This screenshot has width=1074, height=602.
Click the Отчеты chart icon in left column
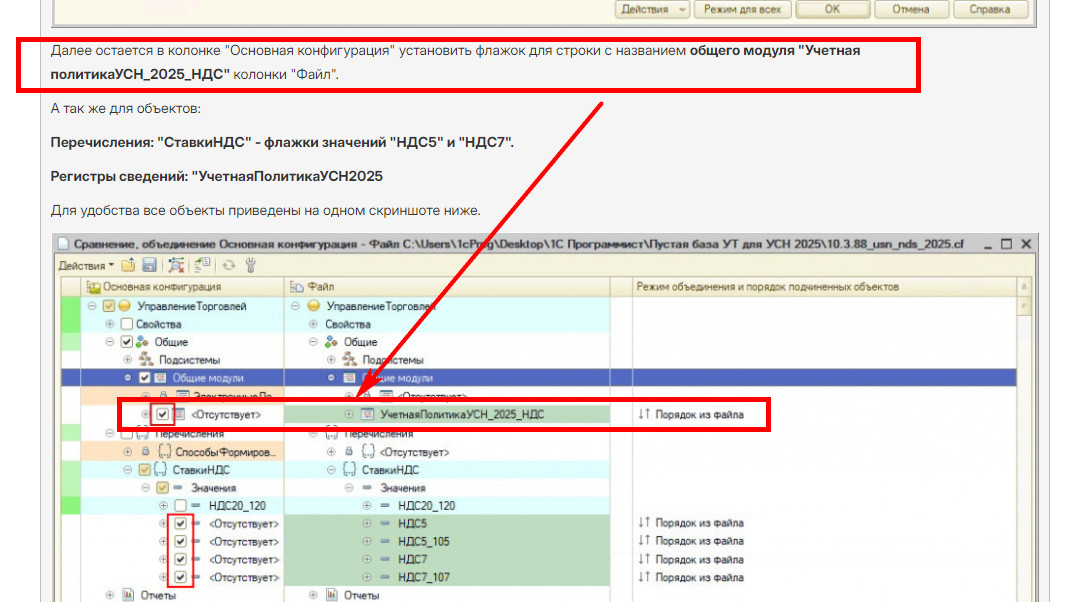(x=128, y=595)
